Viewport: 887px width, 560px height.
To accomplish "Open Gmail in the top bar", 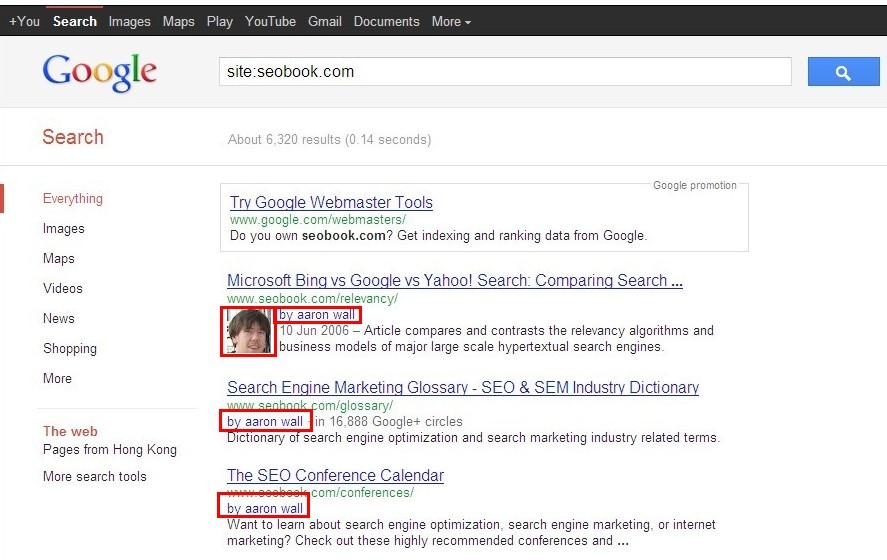I will pos(325,21).
